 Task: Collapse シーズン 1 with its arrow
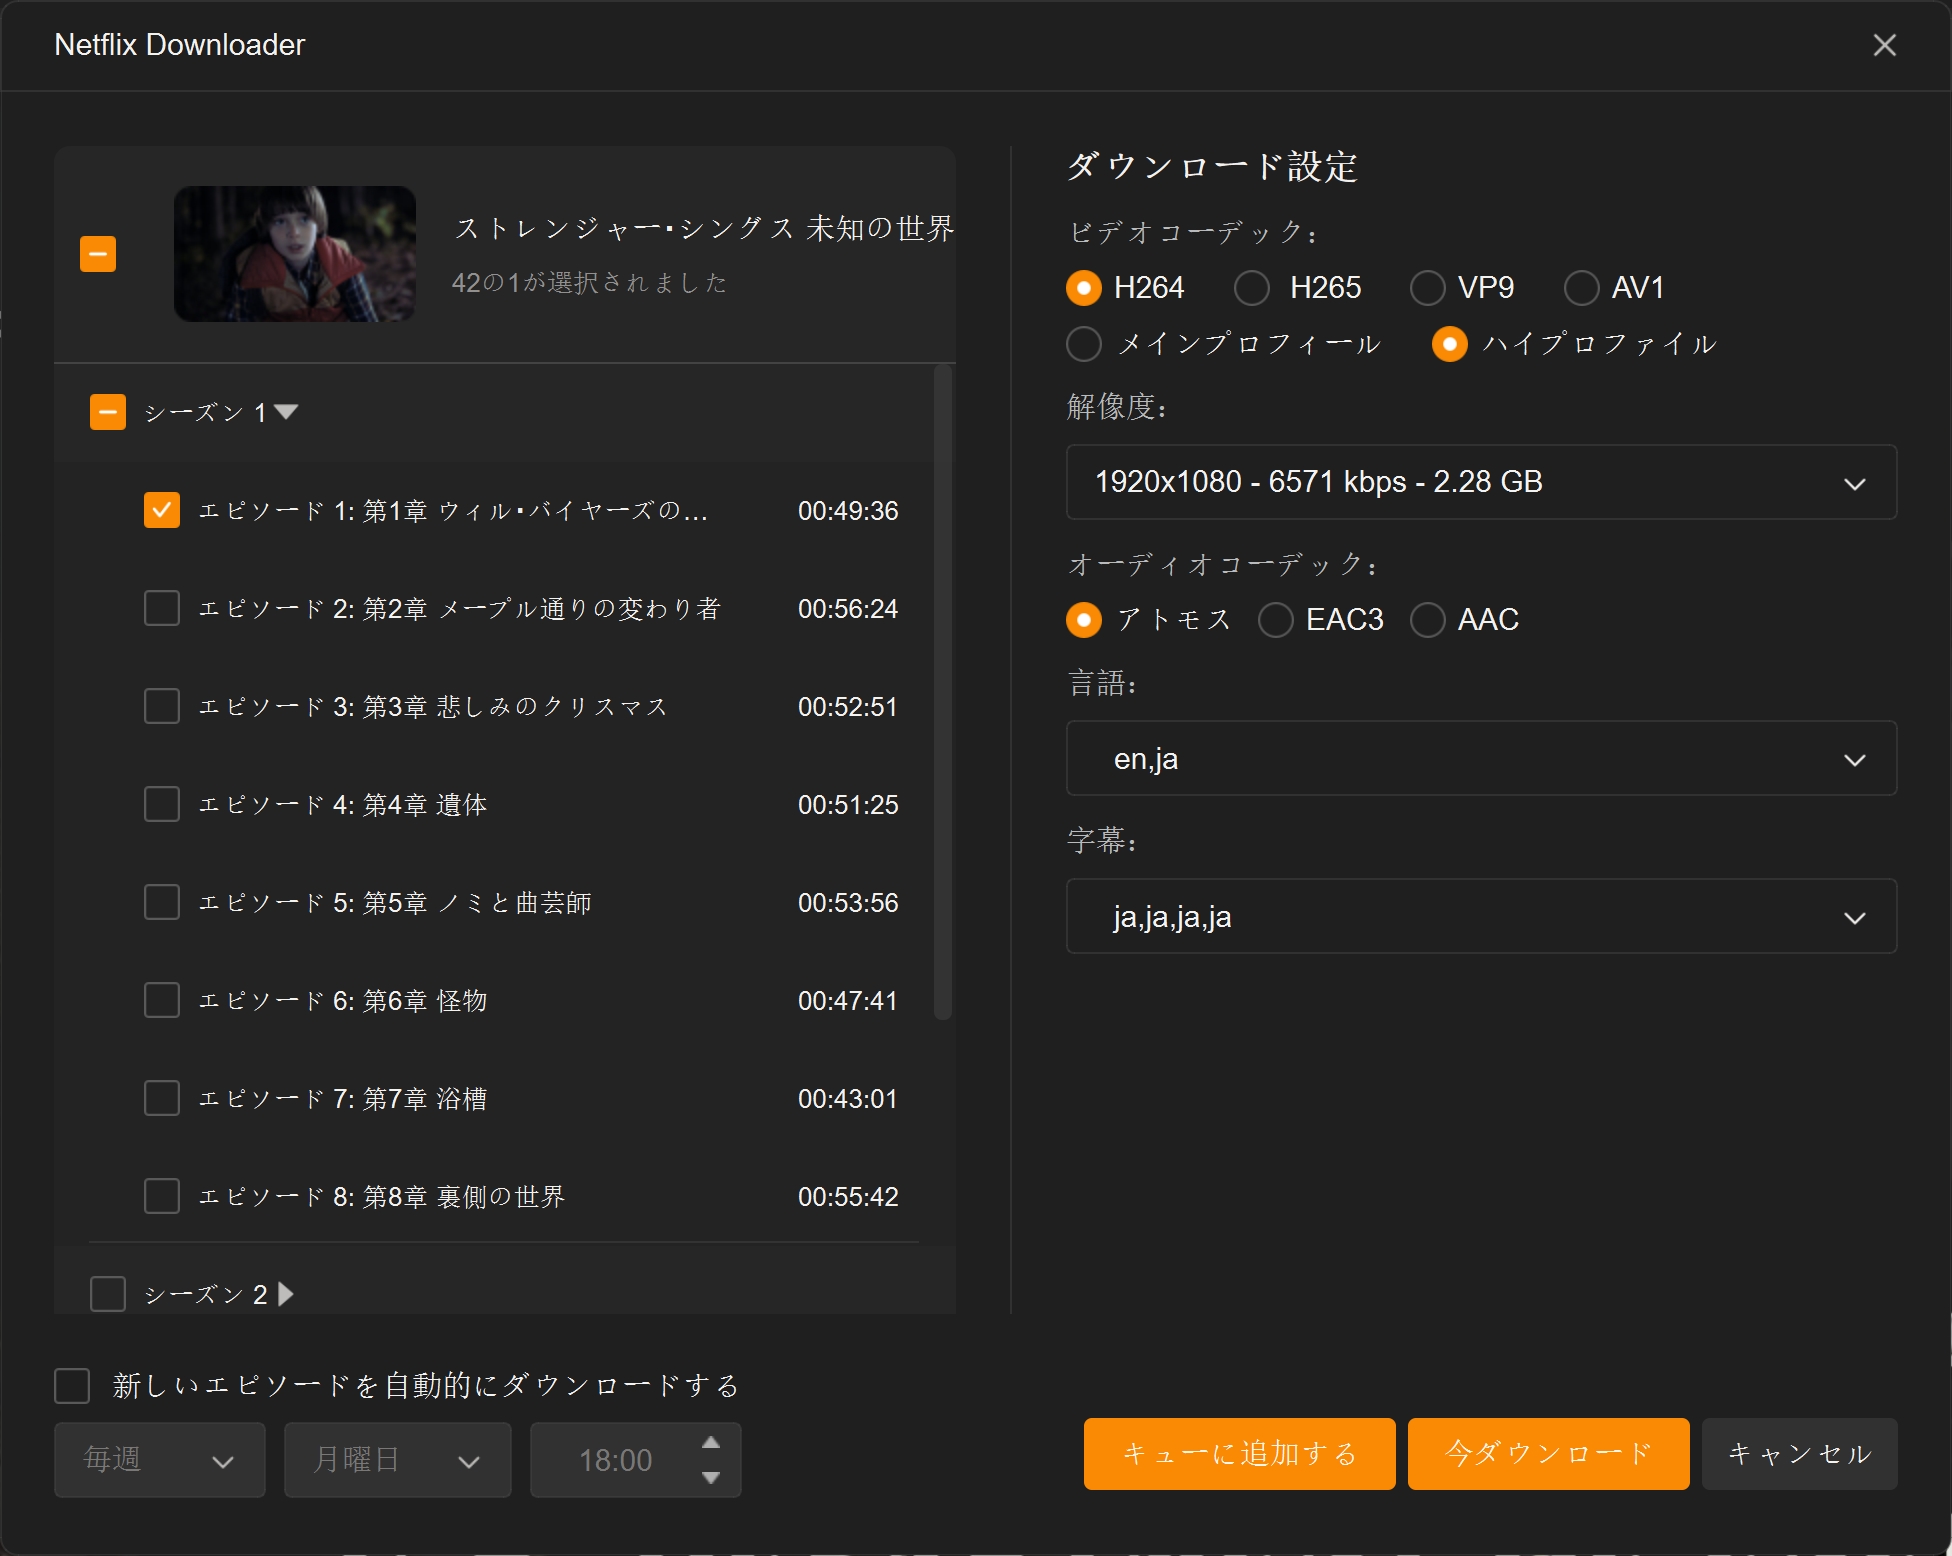[286, 412]
